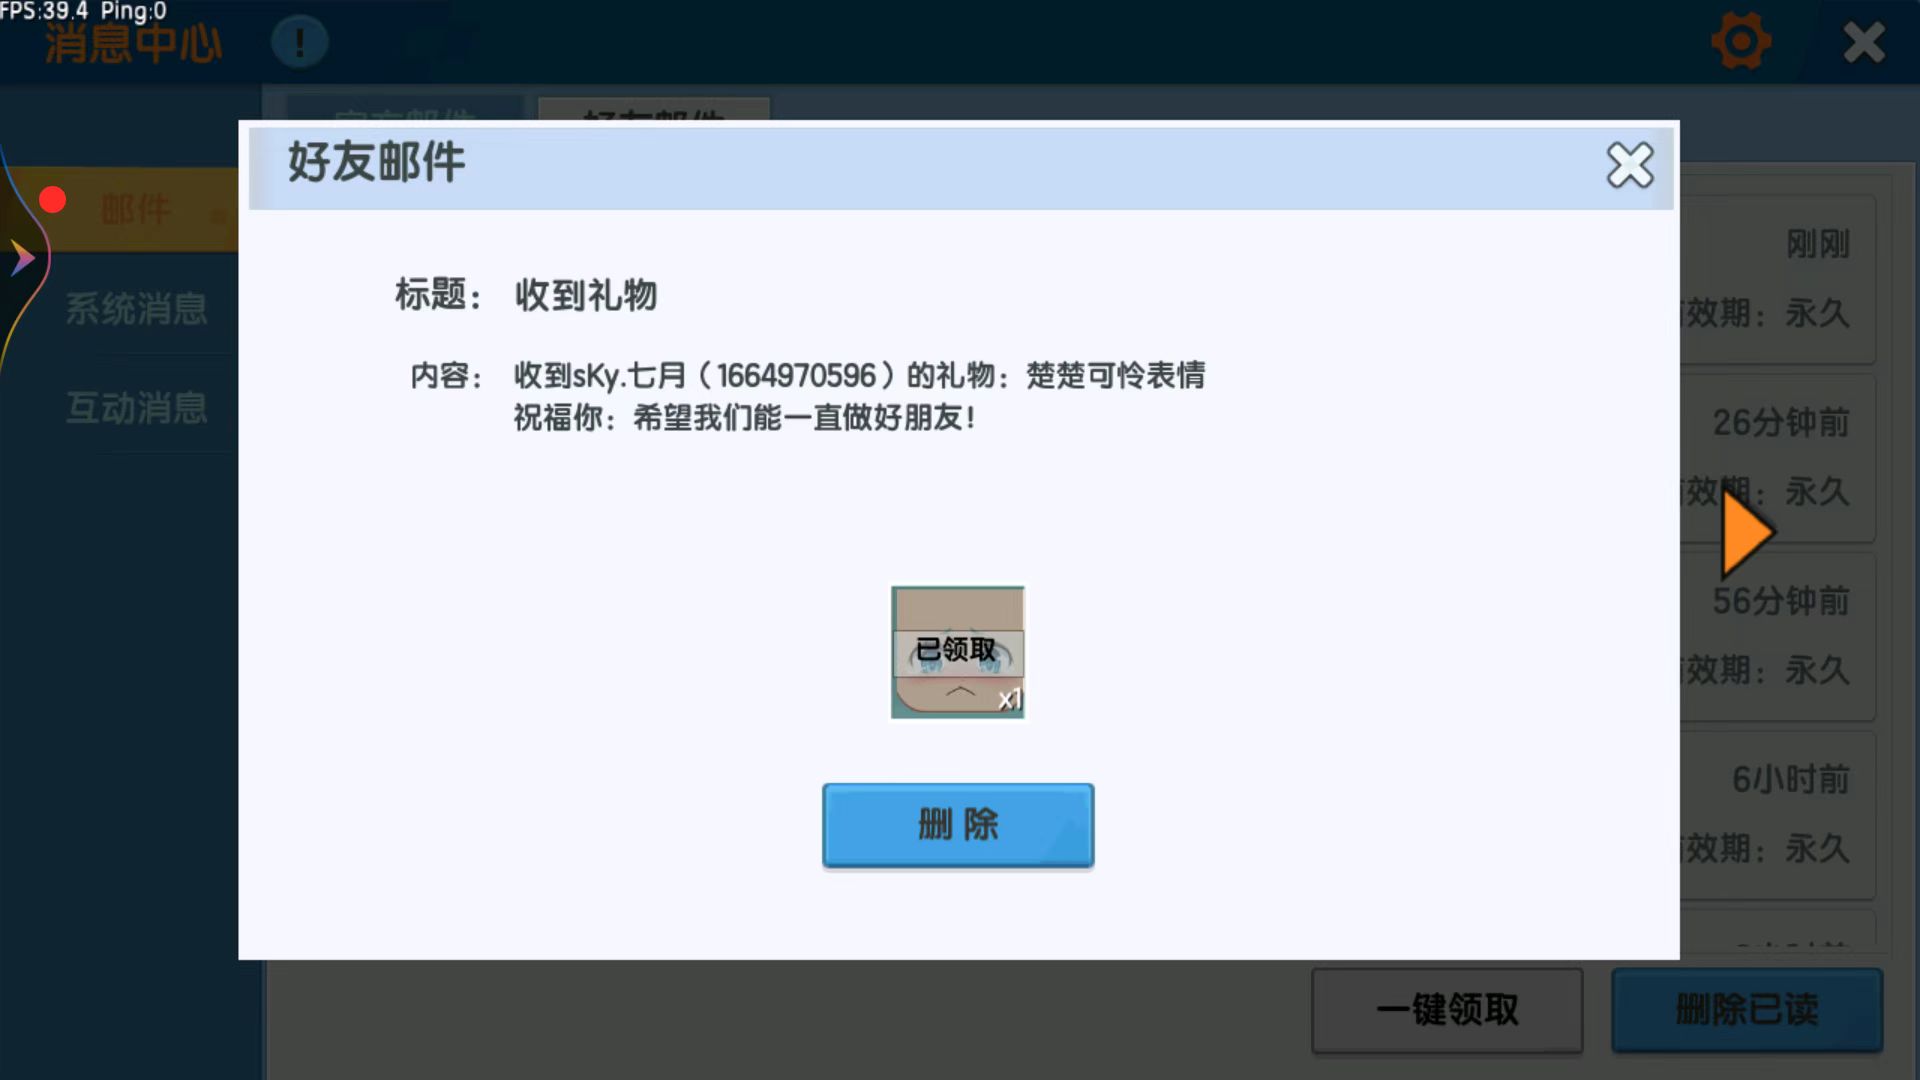Expand the purple arrow on left edge
Image resolution: width=1920 pixels, height=1080 pixels.
22,258
